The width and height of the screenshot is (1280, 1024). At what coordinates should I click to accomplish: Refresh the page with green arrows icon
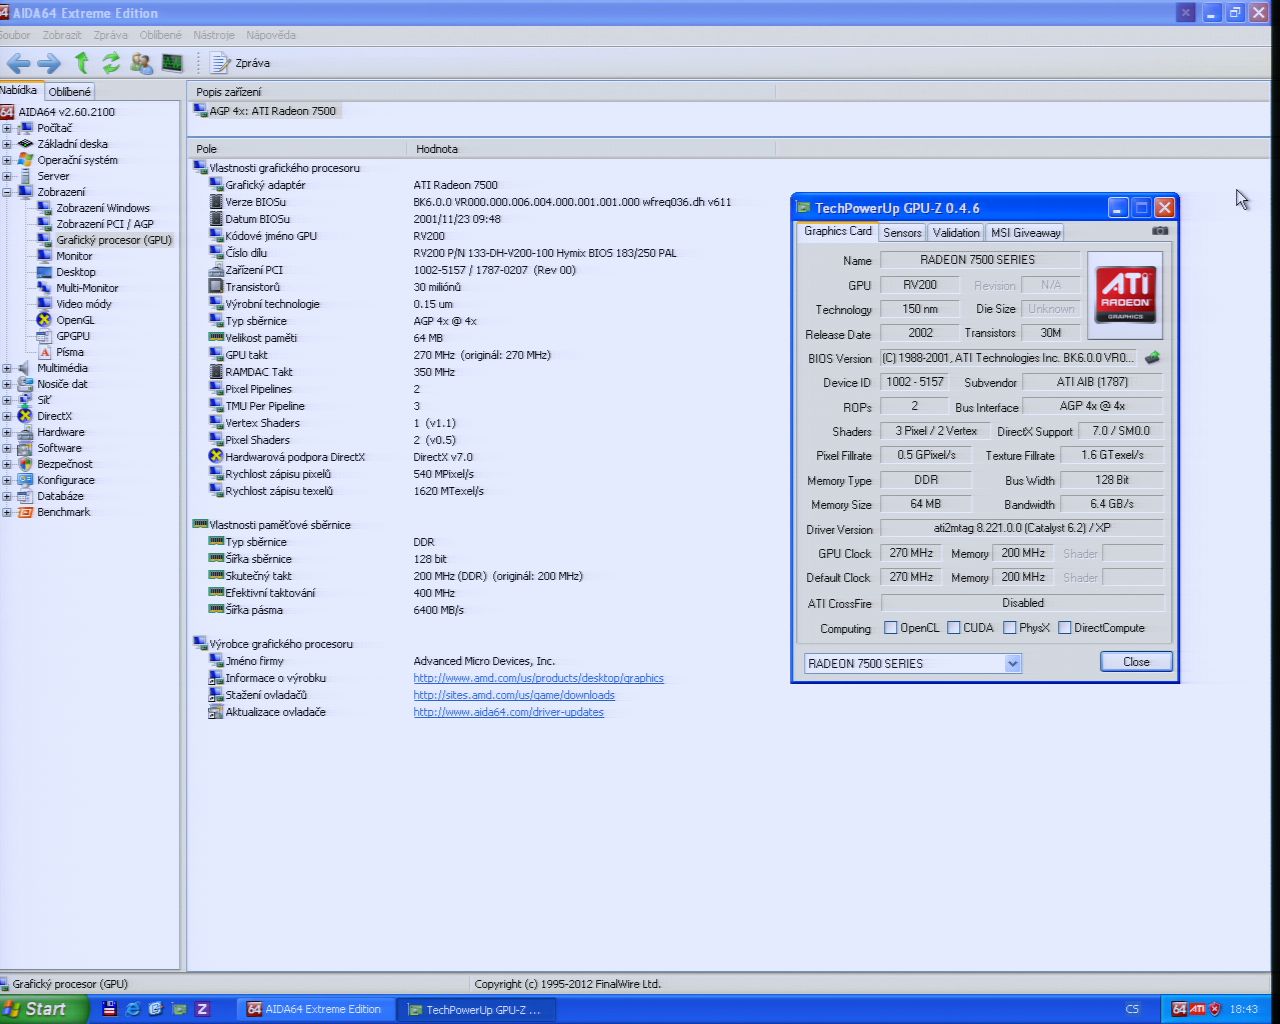tap(111, 63)
